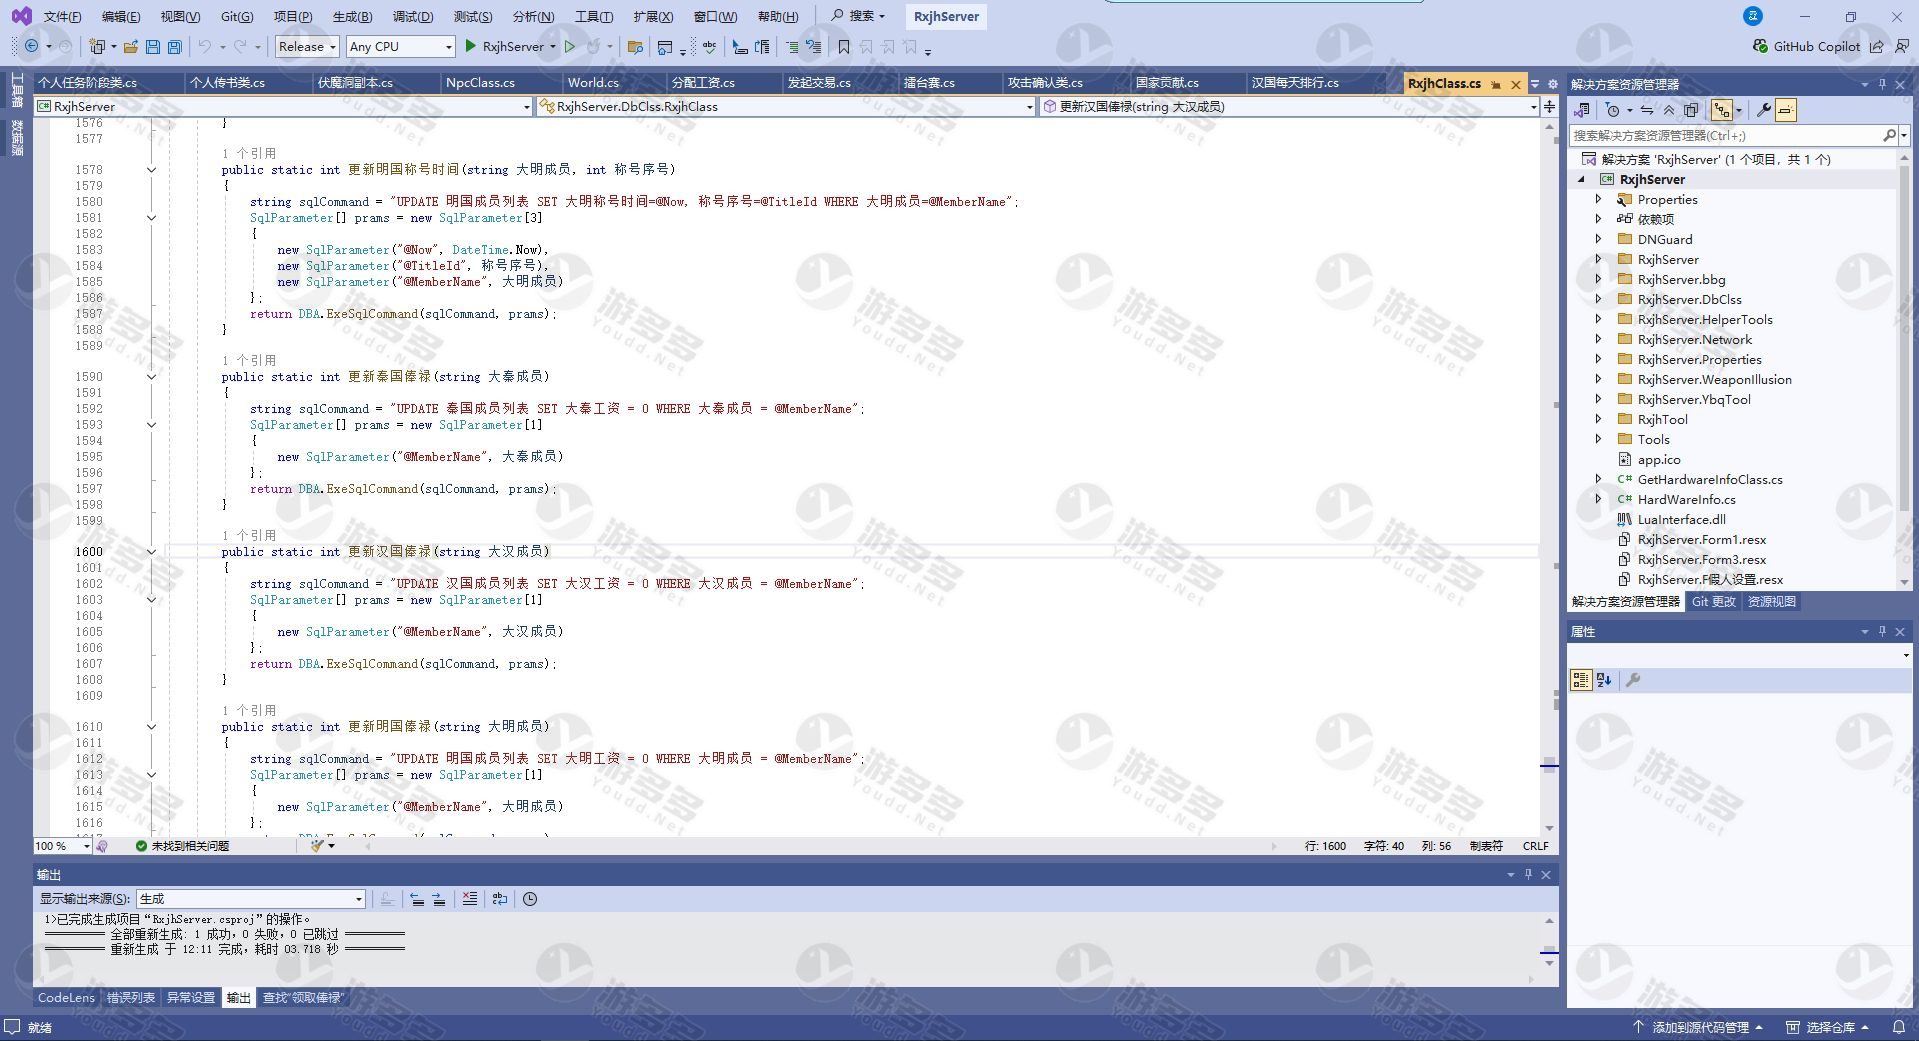Click the 搜索 button in title bar
Screen dimensions: 1919x1041
858,16
